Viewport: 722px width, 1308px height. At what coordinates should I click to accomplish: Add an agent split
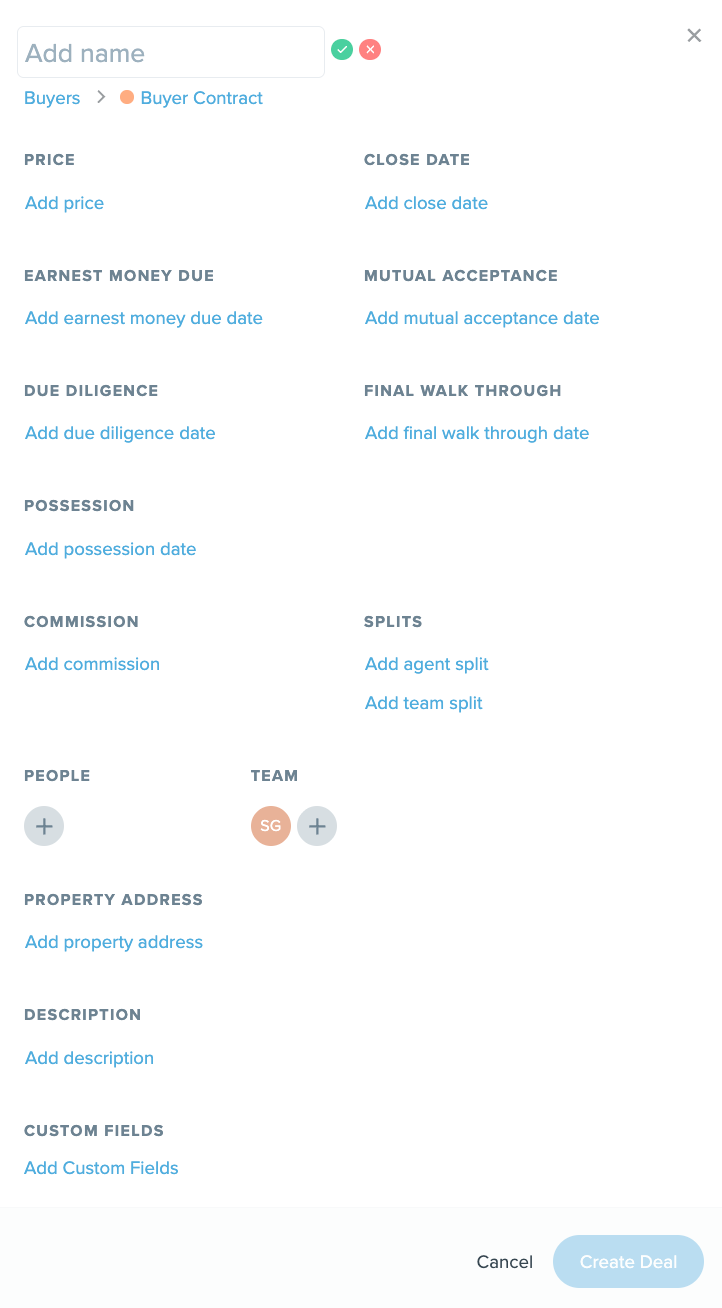point(427,664)
